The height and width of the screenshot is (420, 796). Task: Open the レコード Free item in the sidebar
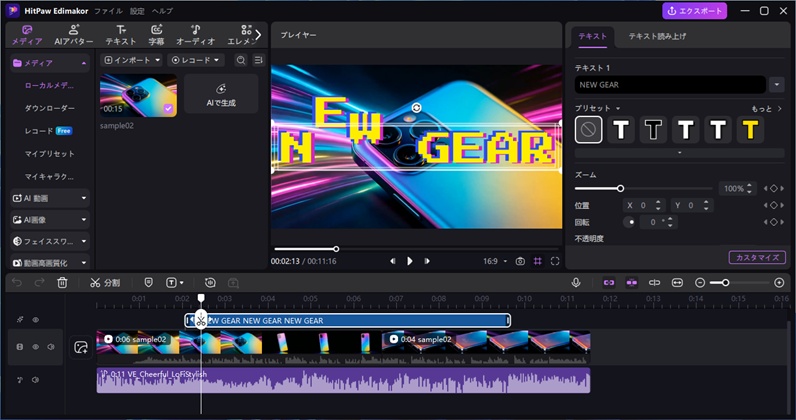pyautogui.click(x=49, y=131)
